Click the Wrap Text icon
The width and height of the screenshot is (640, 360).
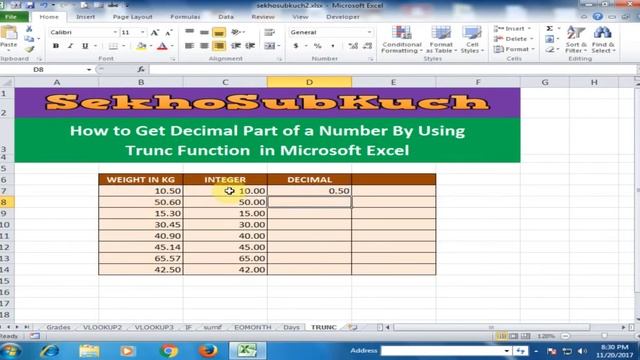269,32
